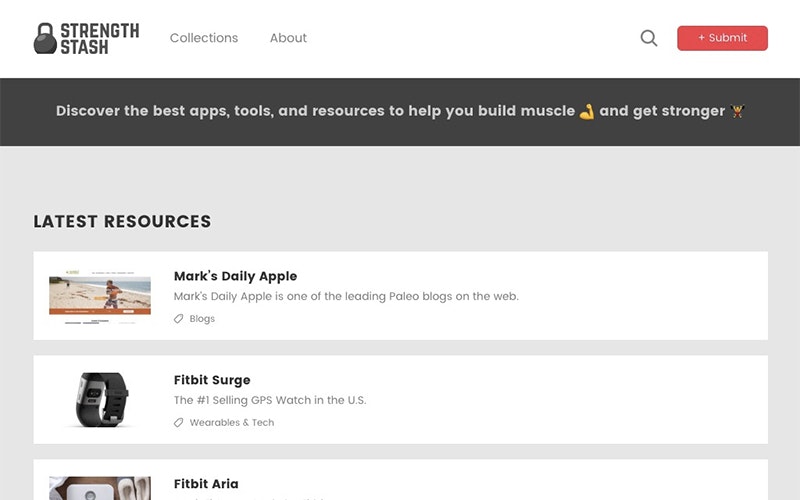Click the Fitbit Surge watch thumbnail

coord(100,400)
